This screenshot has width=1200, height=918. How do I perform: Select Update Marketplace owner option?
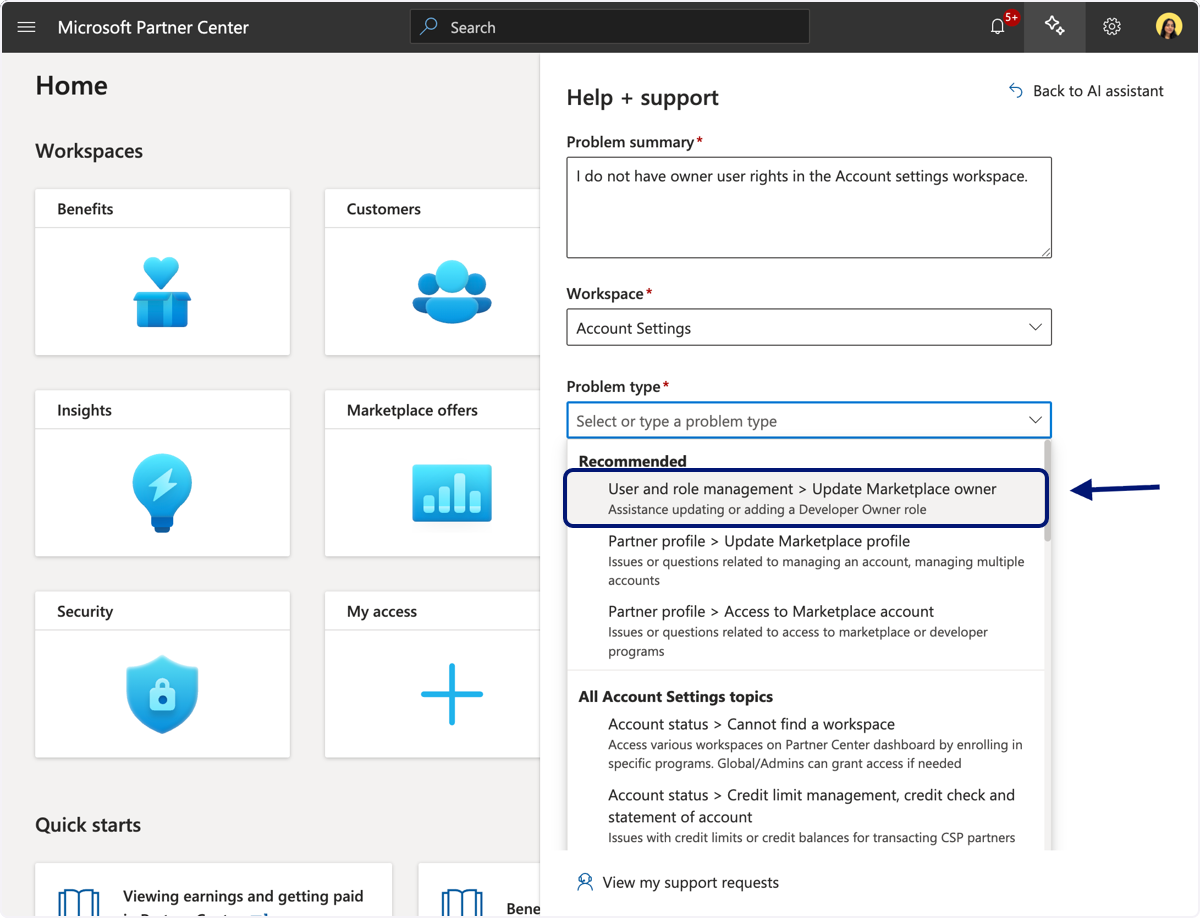click(x=806, y=498)
